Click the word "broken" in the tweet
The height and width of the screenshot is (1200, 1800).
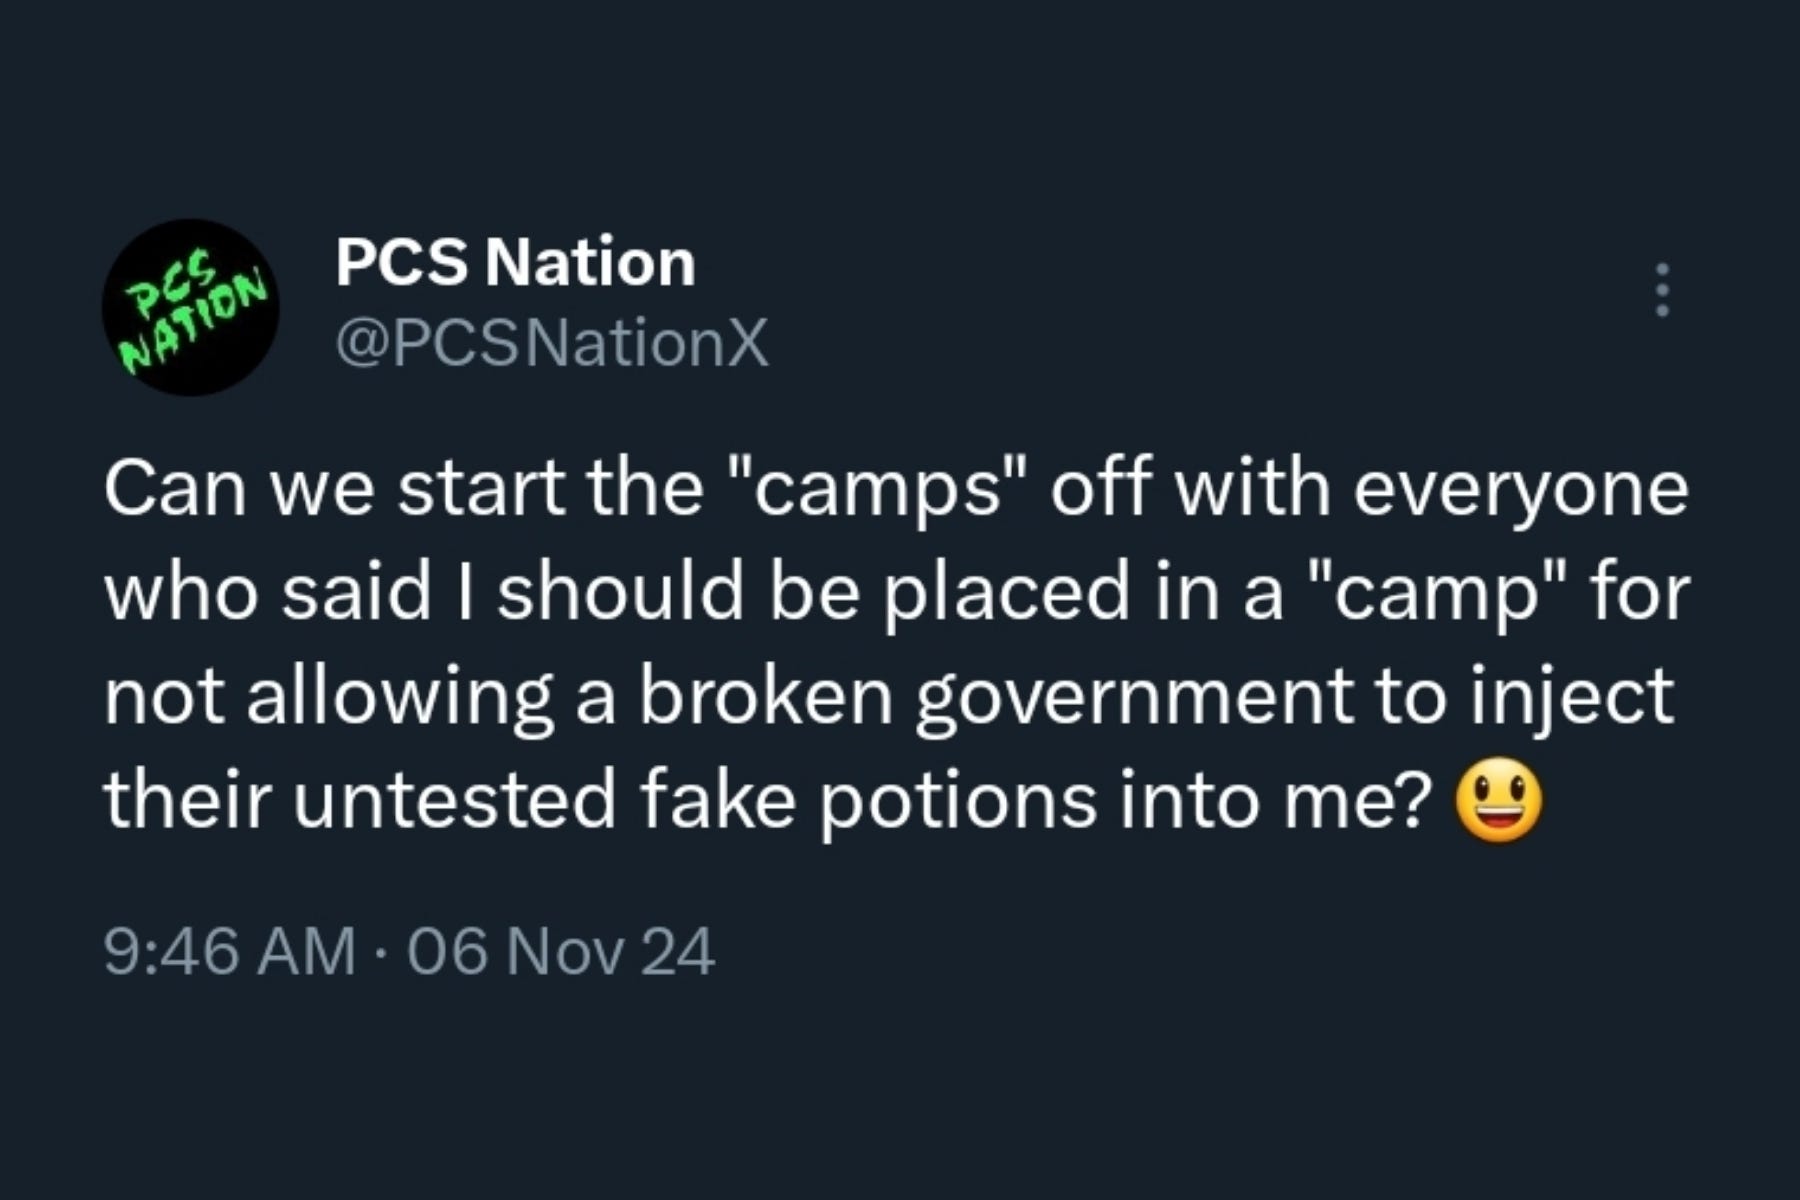pyautogui.click(x=765, y=695)
